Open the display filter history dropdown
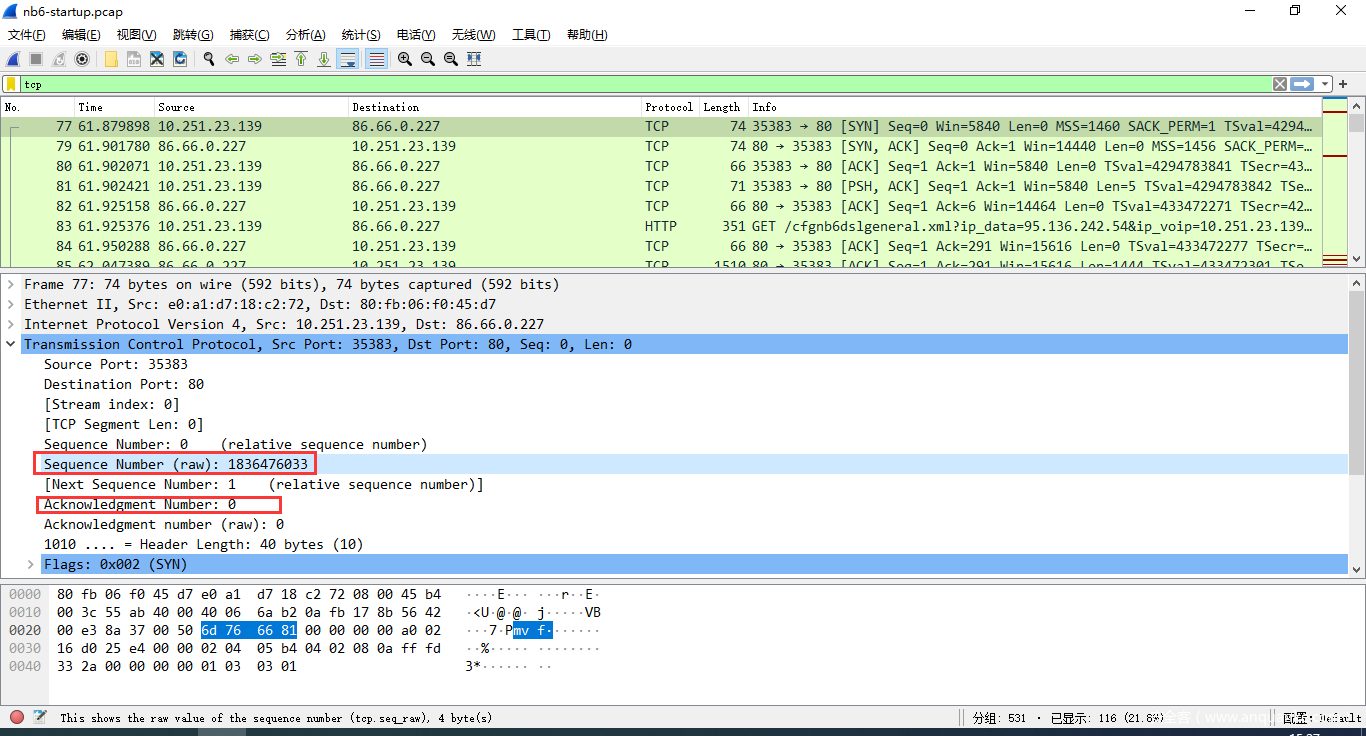 click(x=1325, y=84)
